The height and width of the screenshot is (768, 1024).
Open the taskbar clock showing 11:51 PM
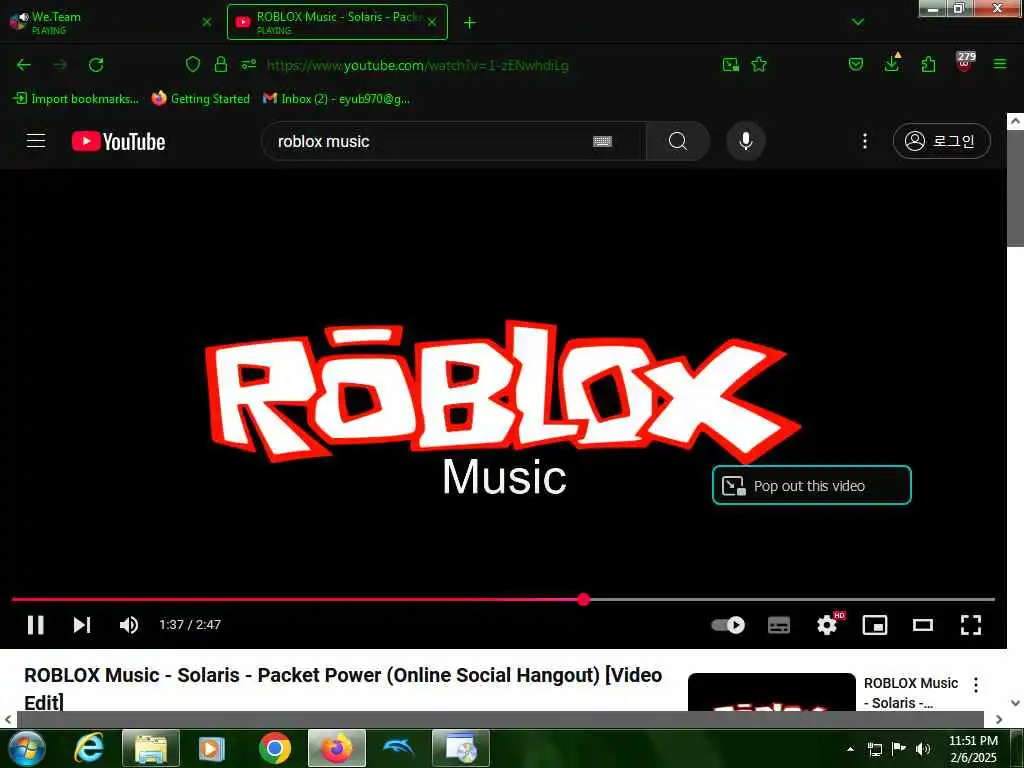click(973, 749)
